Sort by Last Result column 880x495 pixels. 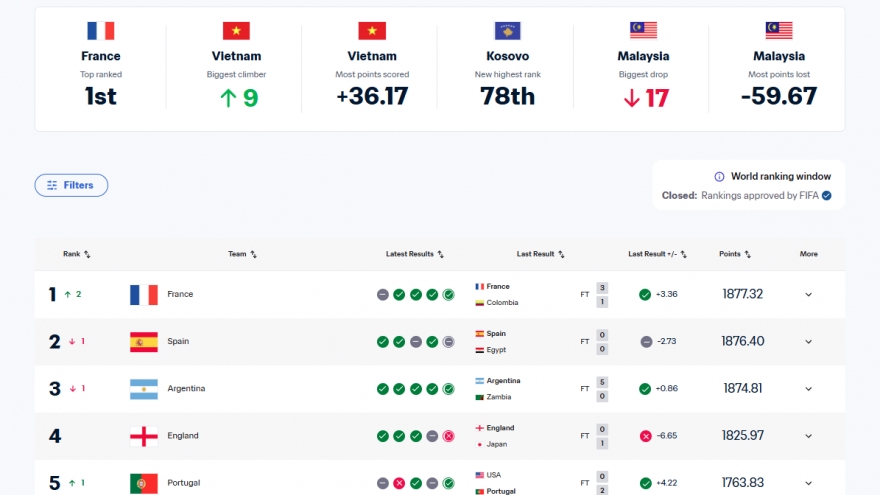point(541,254)
